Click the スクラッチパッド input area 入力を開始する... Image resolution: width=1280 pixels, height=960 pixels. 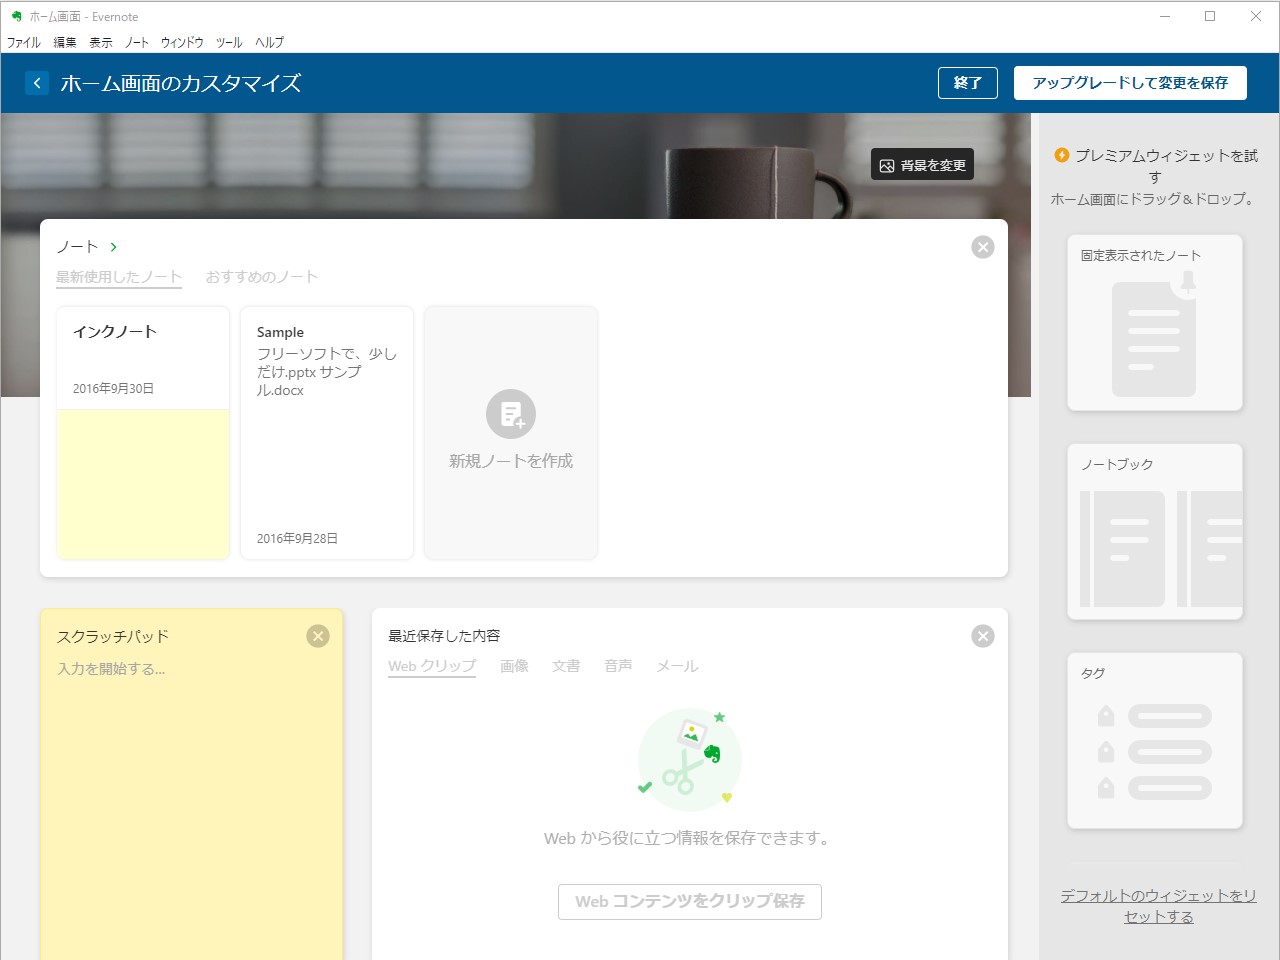click(111, 669)
